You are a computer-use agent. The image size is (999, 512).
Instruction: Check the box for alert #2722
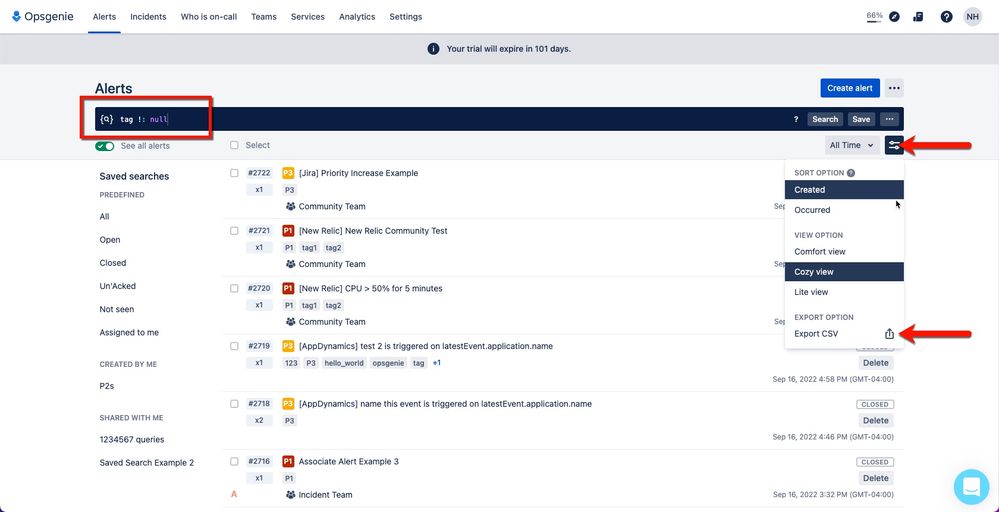point(234,173)
